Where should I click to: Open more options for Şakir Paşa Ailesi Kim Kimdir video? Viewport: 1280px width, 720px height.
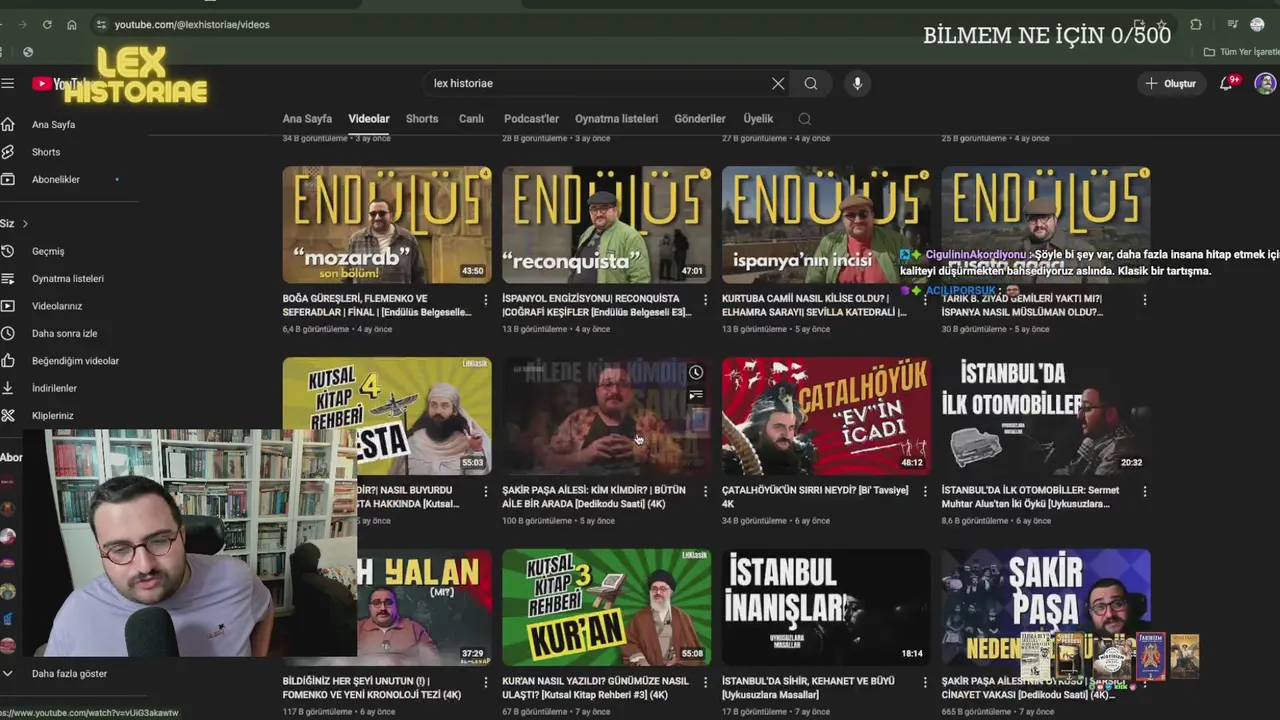(705, 491)
